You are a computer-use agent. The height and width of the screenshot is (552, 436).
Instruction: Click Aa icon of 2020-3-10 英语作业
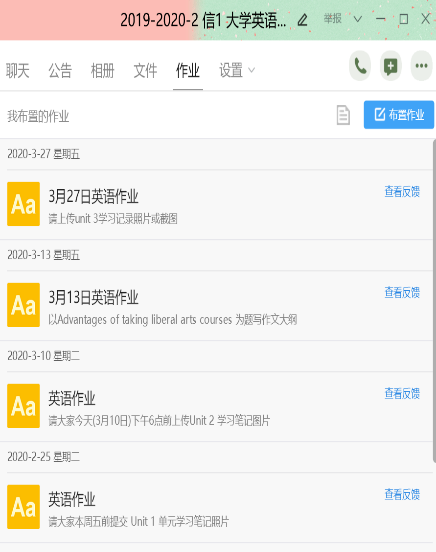23,406
